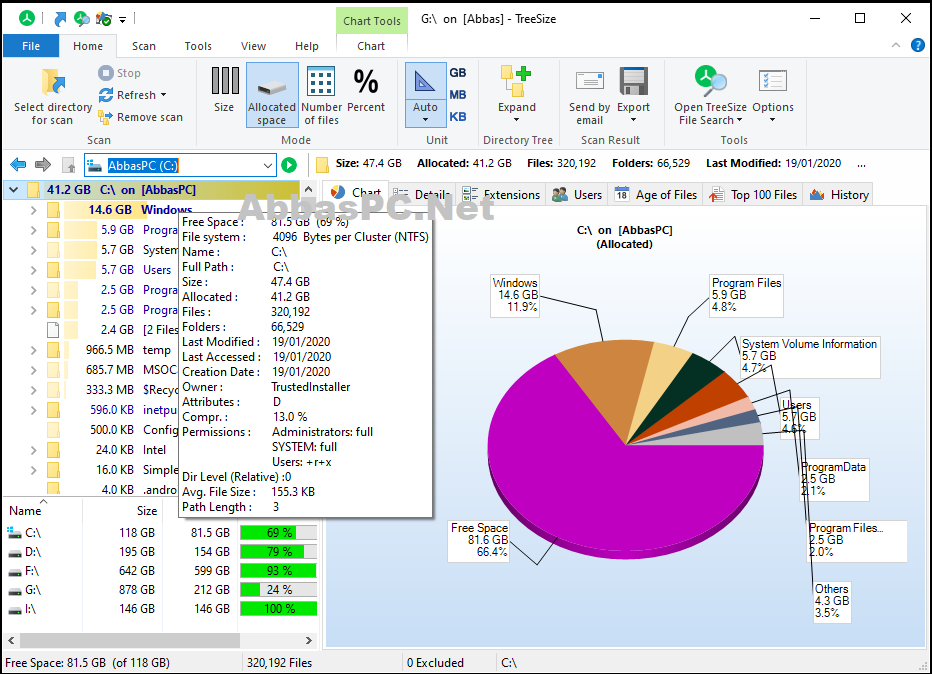Open the Extensions view tab
932x674 pixels.
pos(501,194)
